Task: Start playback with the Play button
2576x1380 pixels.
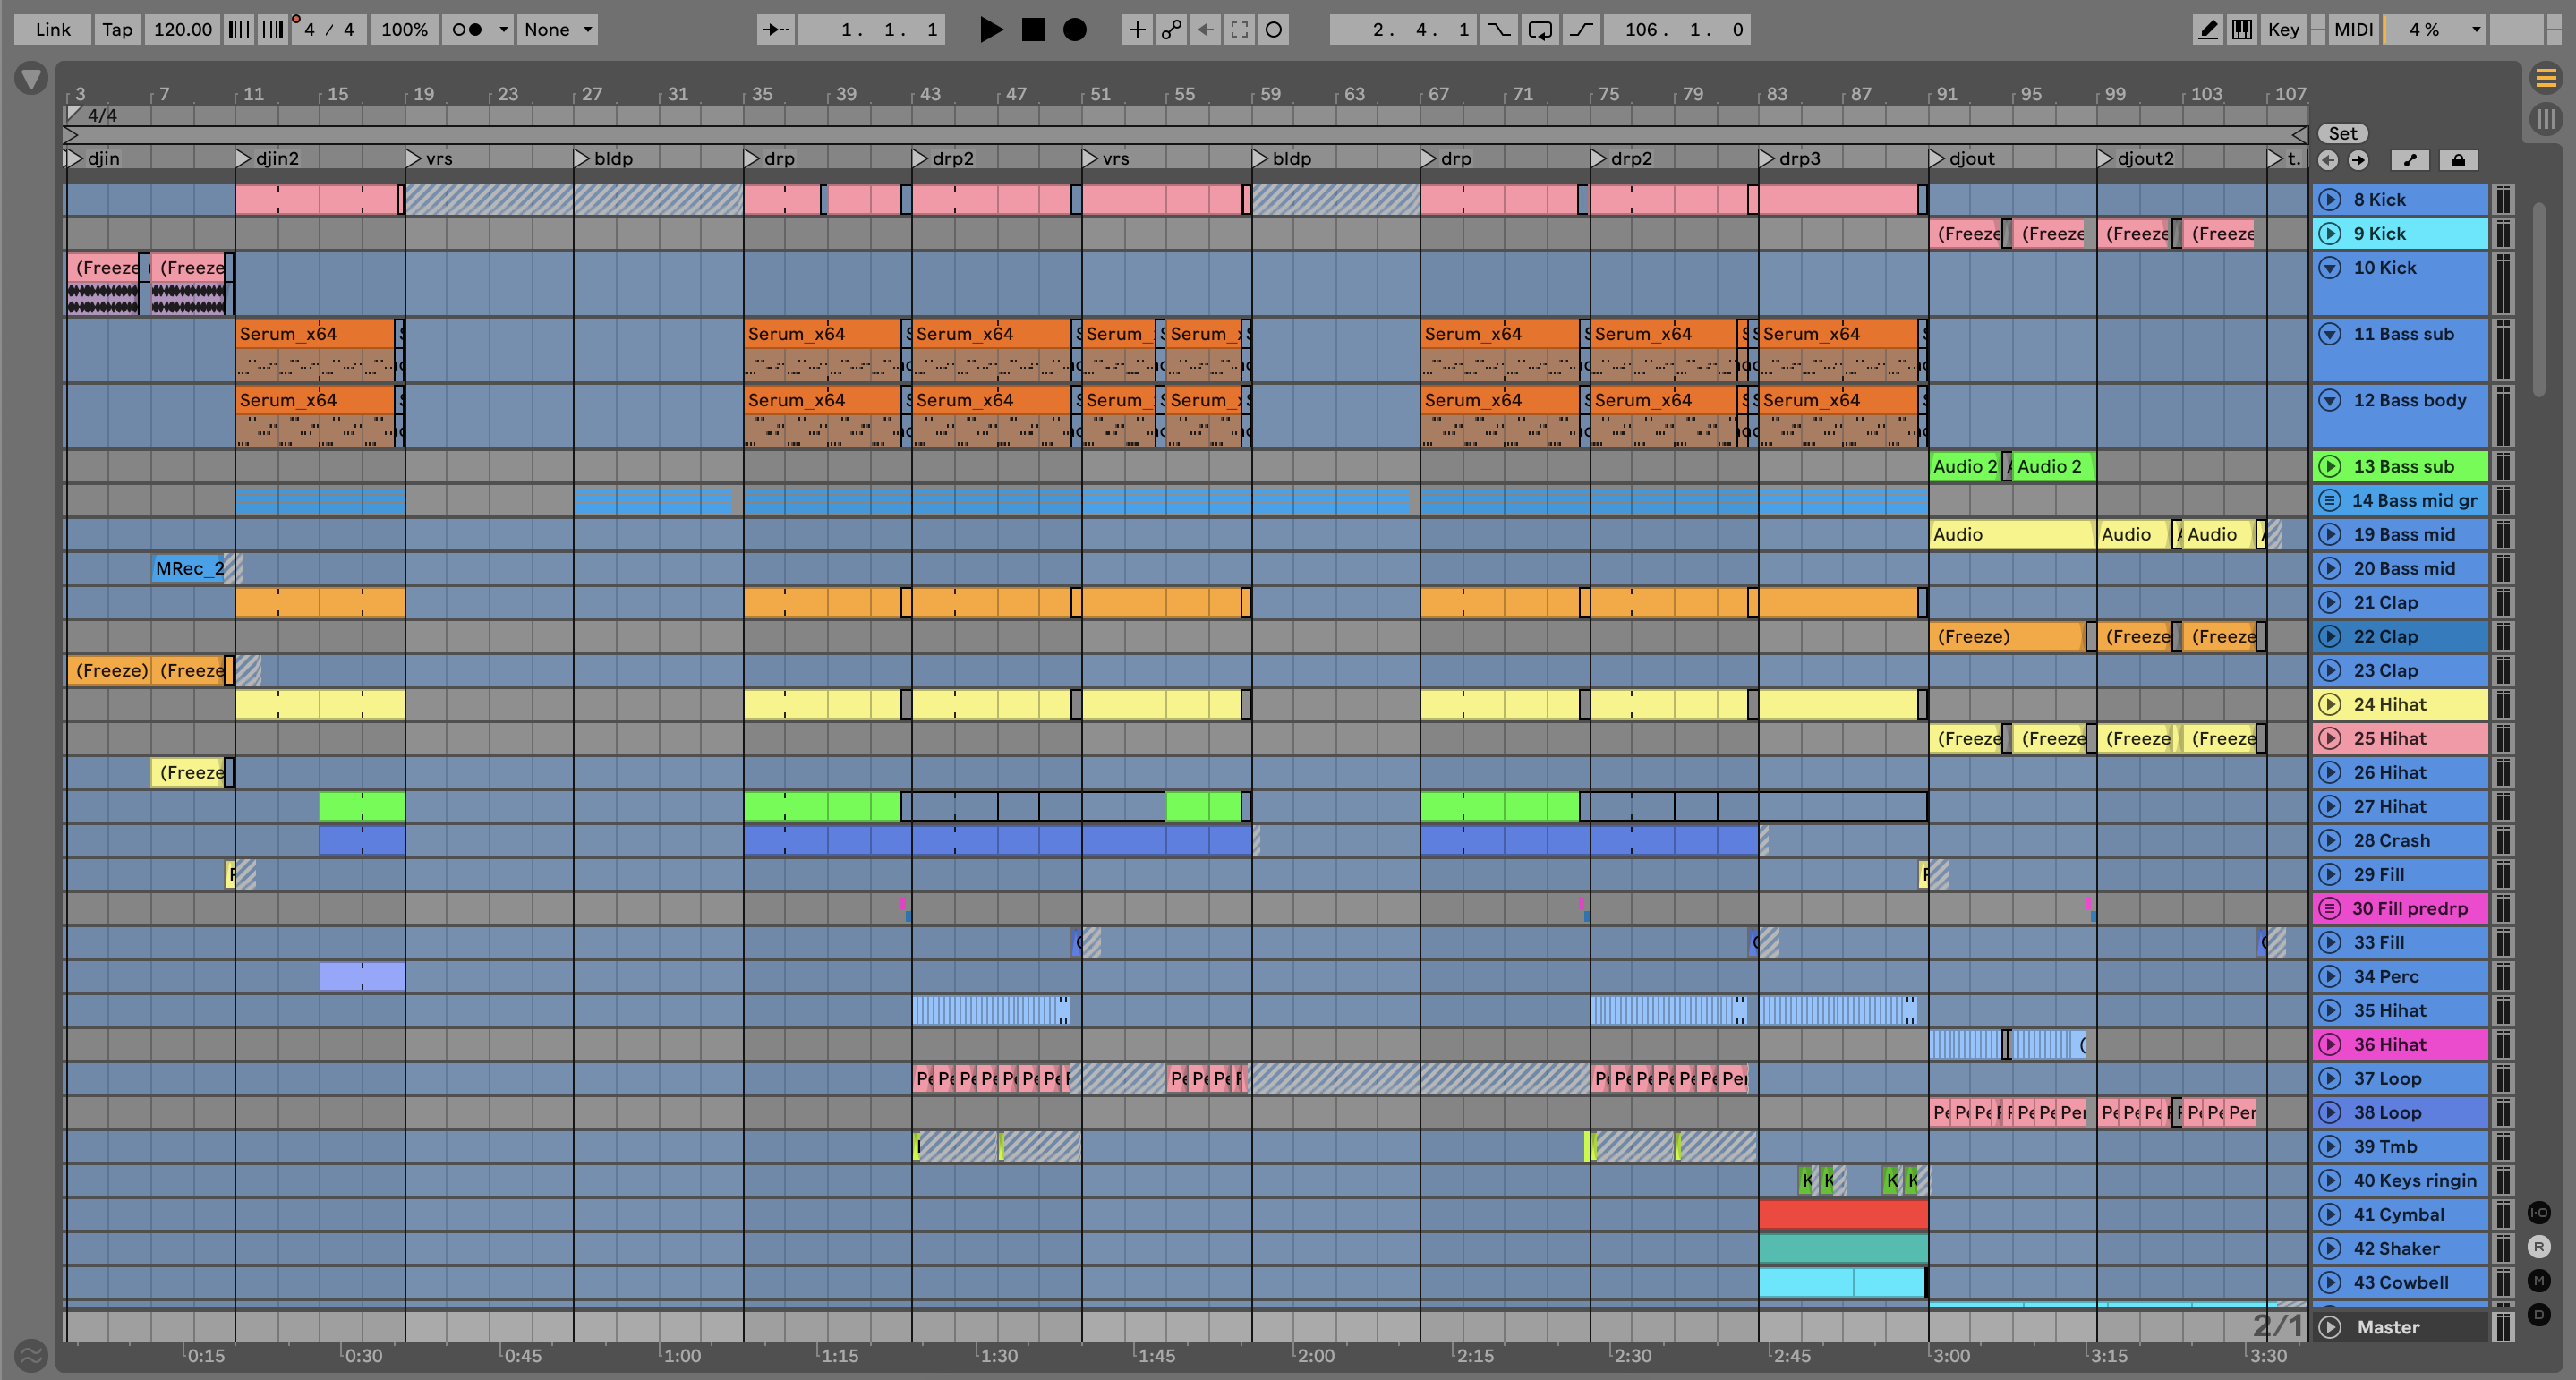Action: point(990,29)
